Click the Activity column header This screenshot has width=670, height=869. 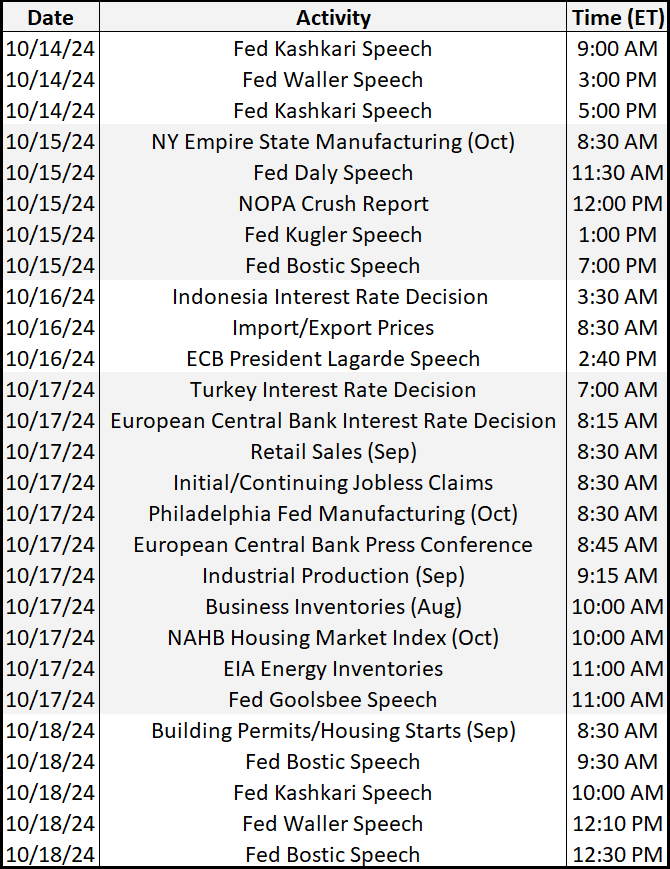click(333, 17)
